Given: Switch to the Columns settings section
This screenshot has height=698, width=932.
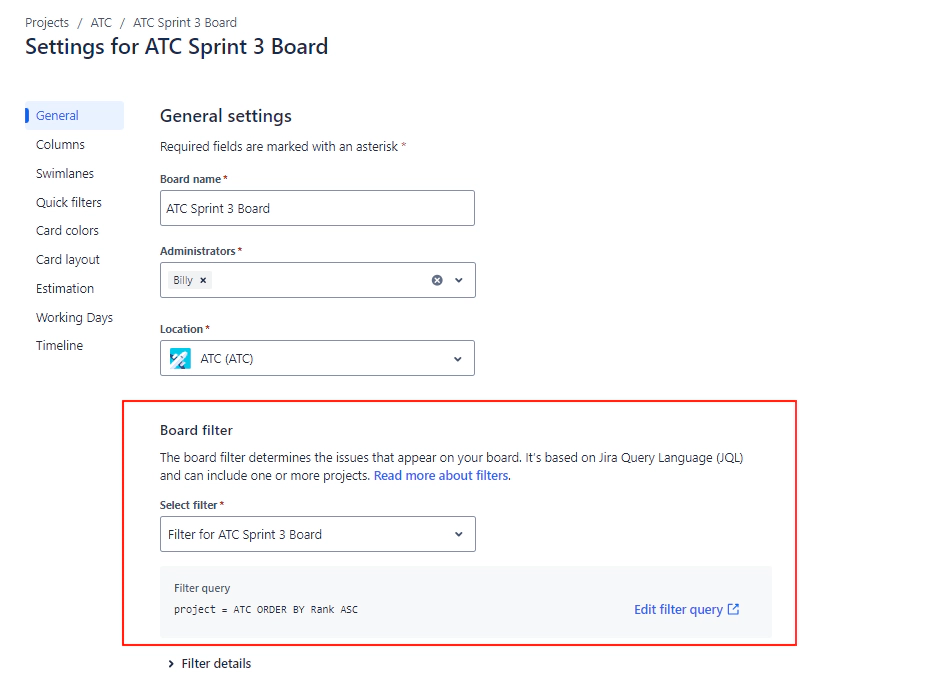Looking at the screenshot, I should 60,144.
